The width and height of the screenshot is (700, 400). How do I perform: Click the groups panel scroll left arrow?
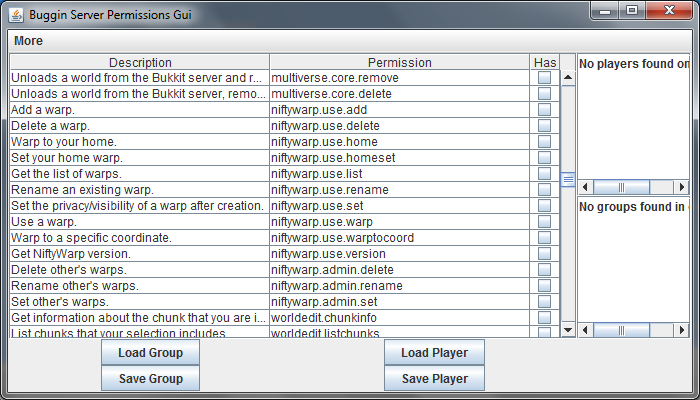tap(585, 329)
